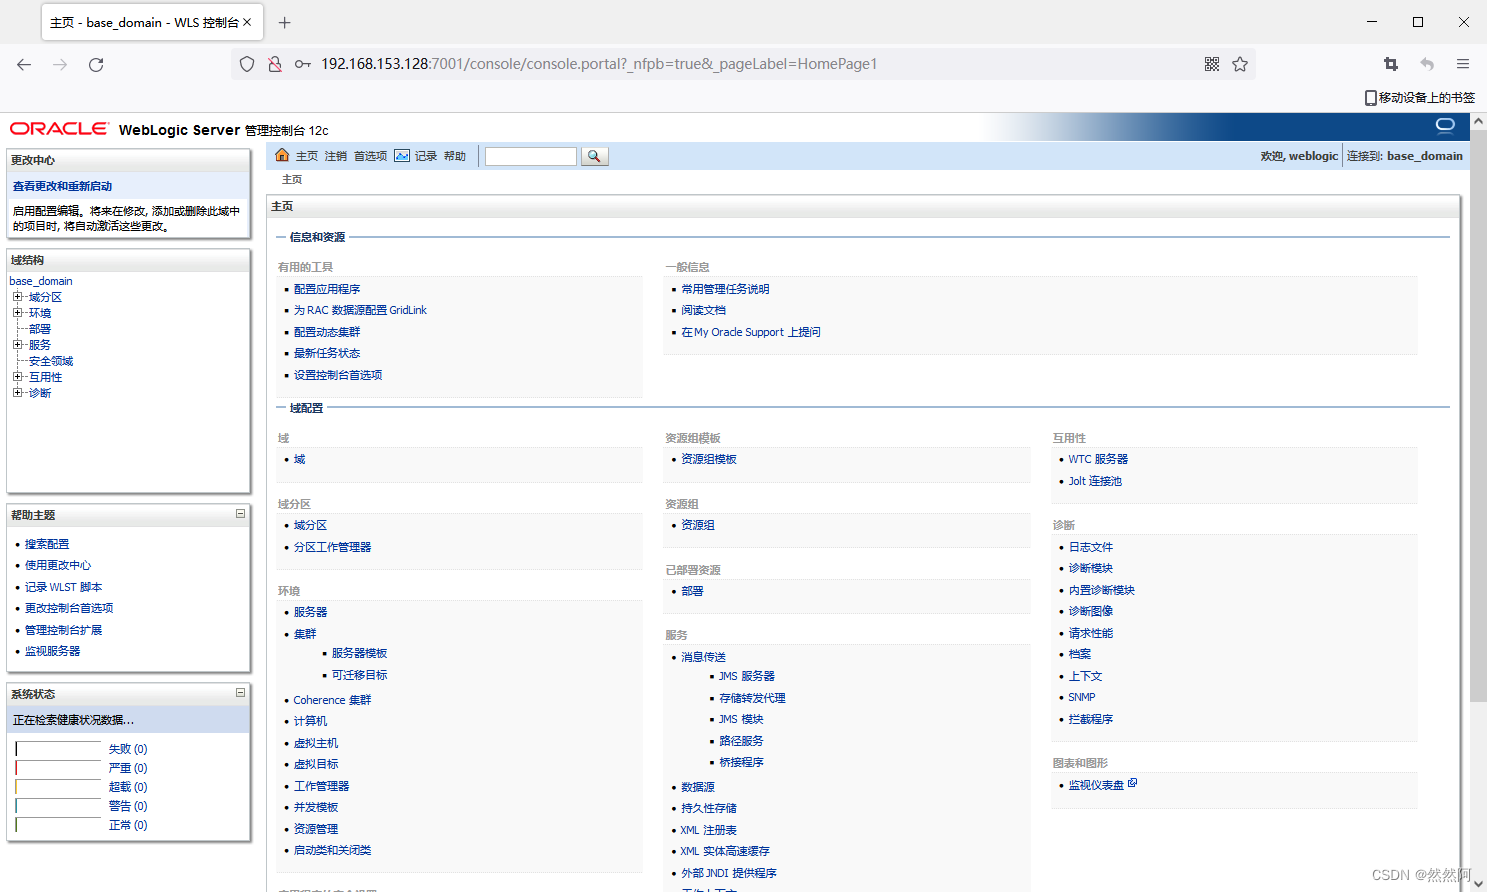Screen dimensions: 1487x892
Task: Collapse the 系统状态 panel
Action: click(240, 692)
